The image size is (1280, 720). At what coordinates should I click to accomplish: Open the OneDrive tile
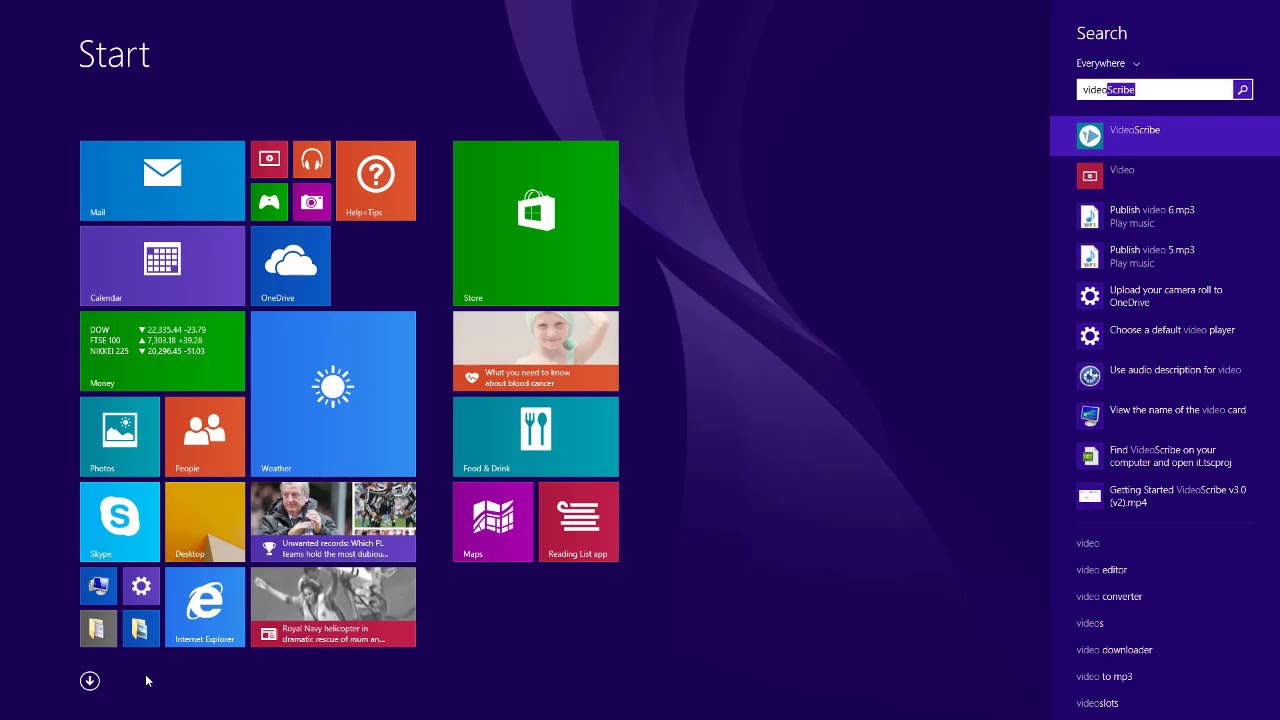coord(290,266)
